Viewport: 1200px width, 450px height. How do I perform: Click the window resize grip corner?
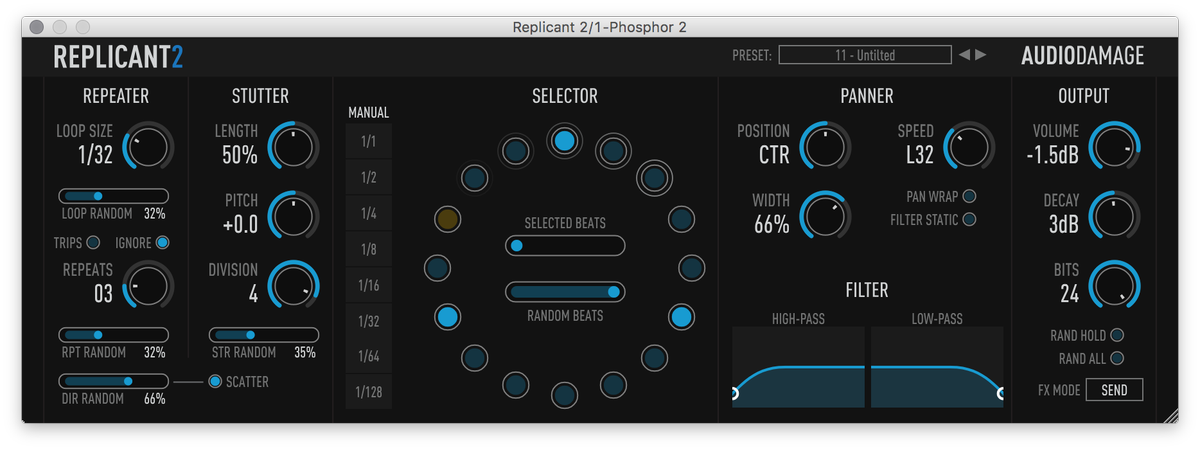(1170, 415)
